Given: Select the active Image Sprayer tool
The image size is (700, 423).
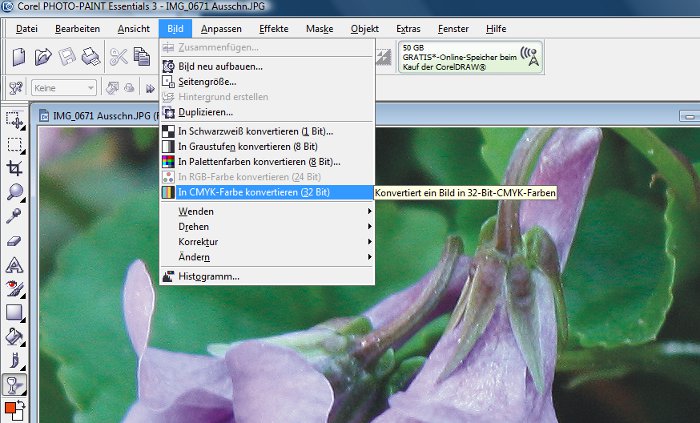Looking at the screenshot, I should (x=15, y=385).
